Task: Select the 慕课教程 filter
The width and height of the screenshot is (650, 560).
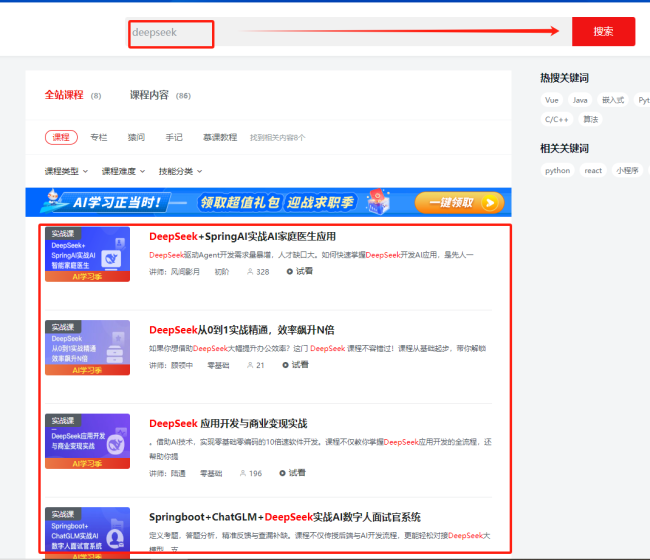Action: pos(220,137)
